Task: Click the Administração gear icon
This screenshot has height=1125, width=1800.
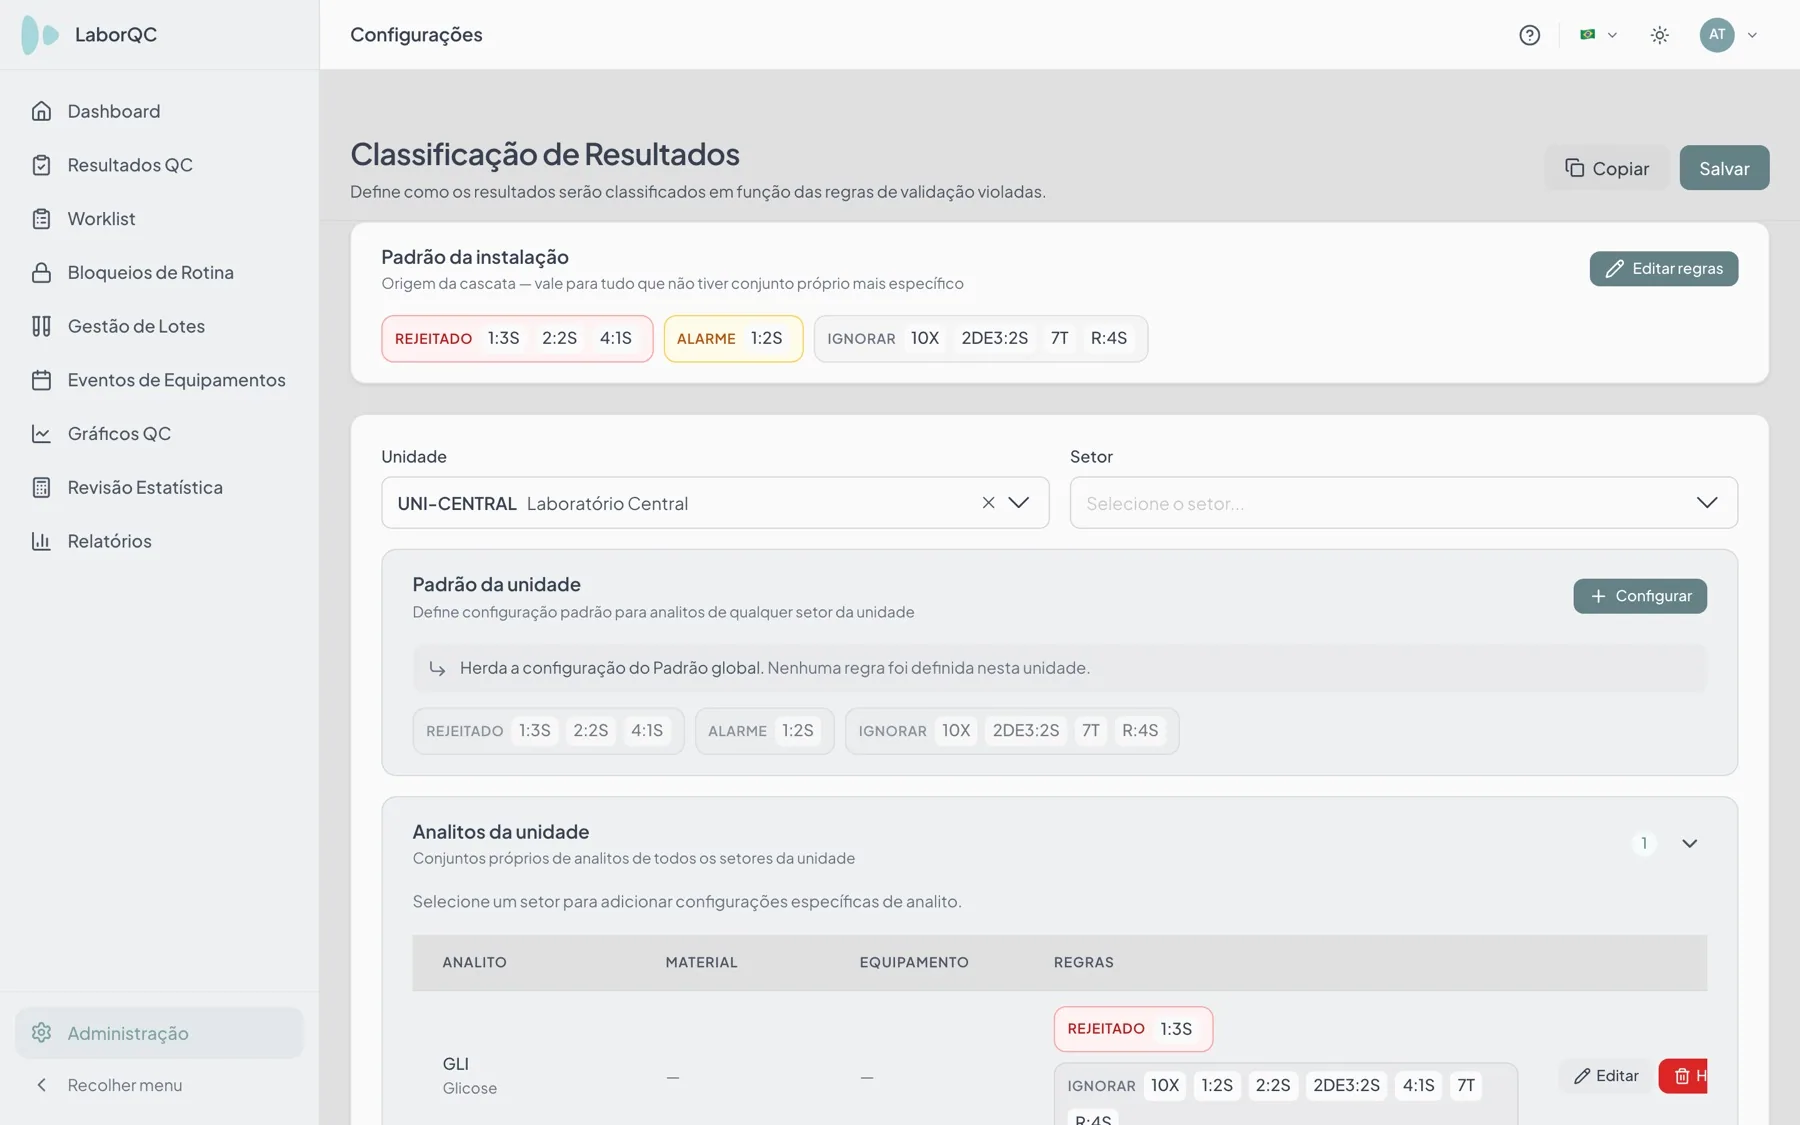Action: (x=41, y=1033)
